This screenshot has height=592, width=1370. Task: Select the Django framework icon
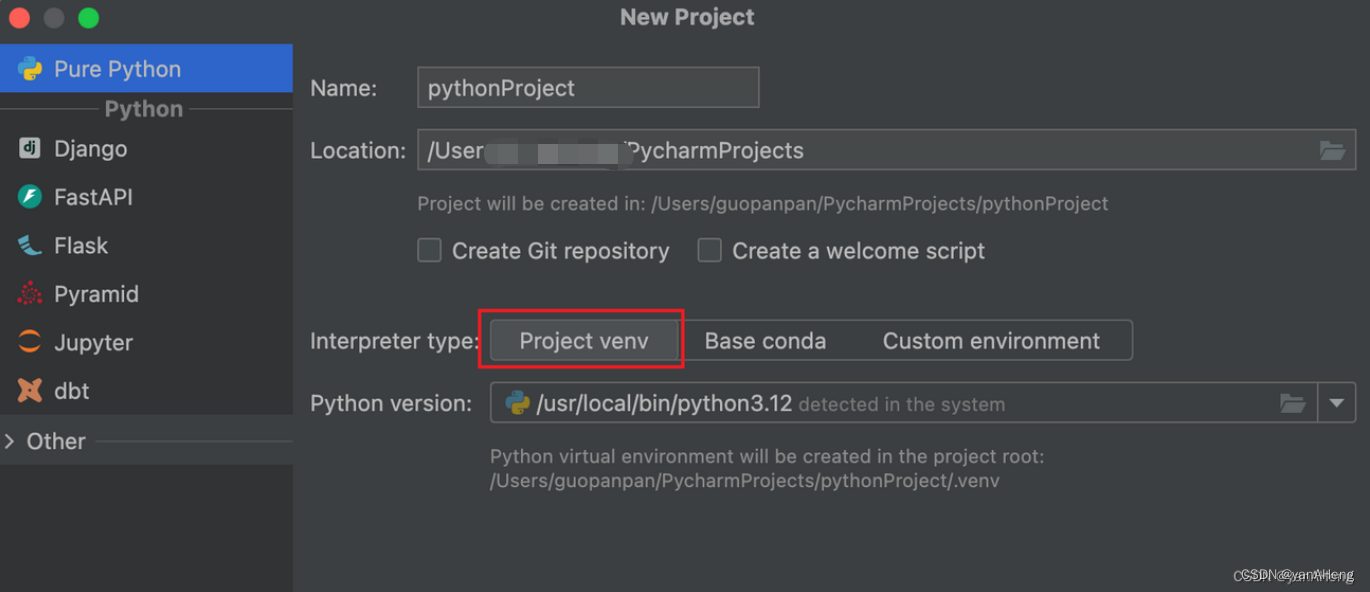tap(27, 148)
